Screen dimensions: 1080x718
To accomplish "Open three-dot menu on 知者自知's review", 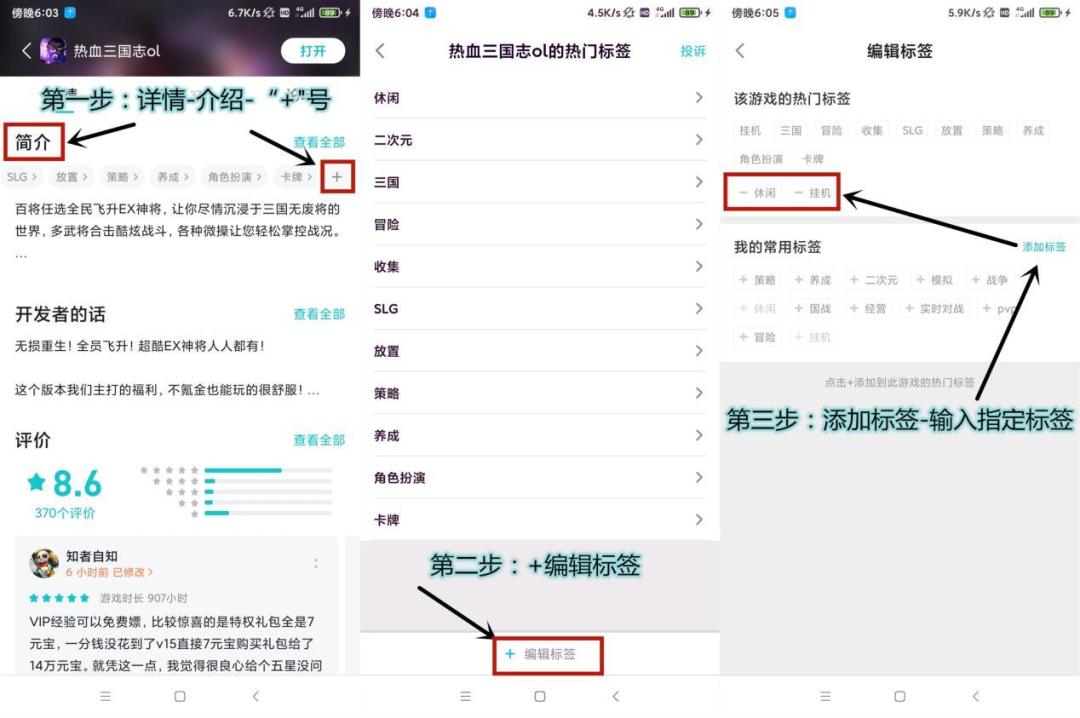I will [316, 564].
